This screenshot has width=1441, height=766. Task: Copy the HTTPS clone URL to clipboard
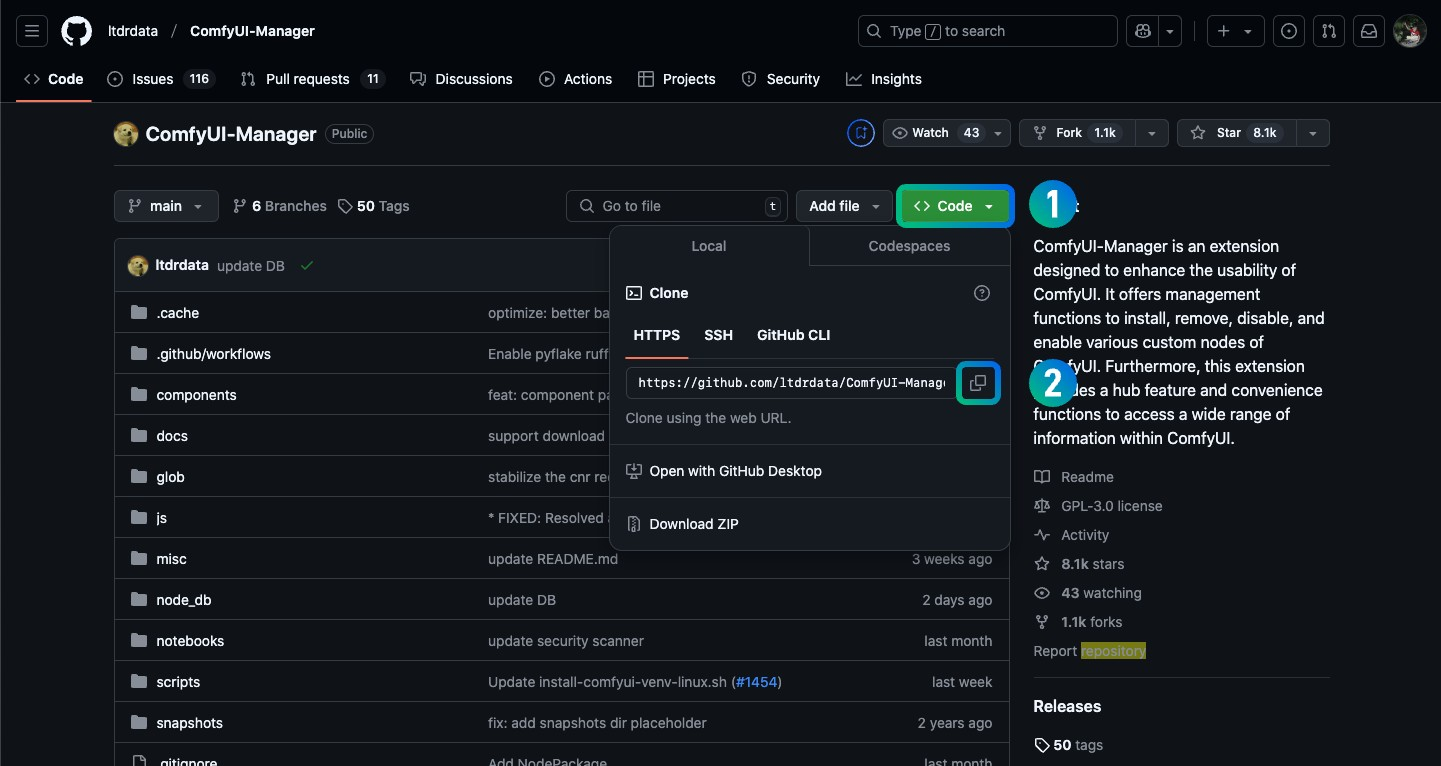point(978,383)
